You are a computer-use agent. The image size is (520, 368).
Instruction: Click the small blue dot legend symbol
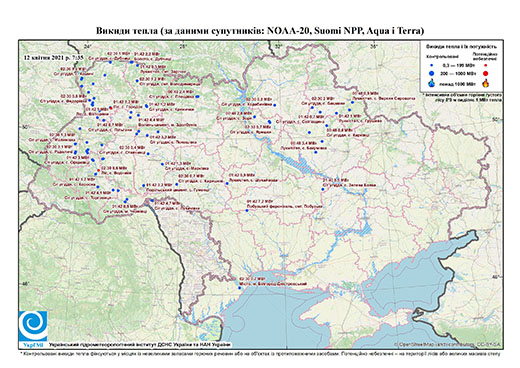coord(432,65)
